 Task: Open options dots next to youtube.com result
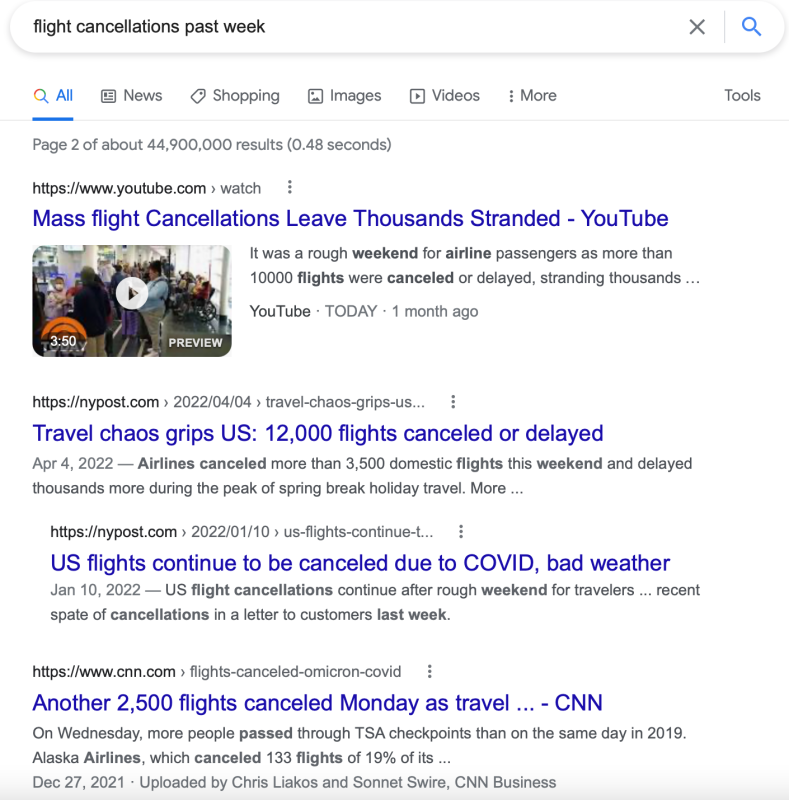289,187
